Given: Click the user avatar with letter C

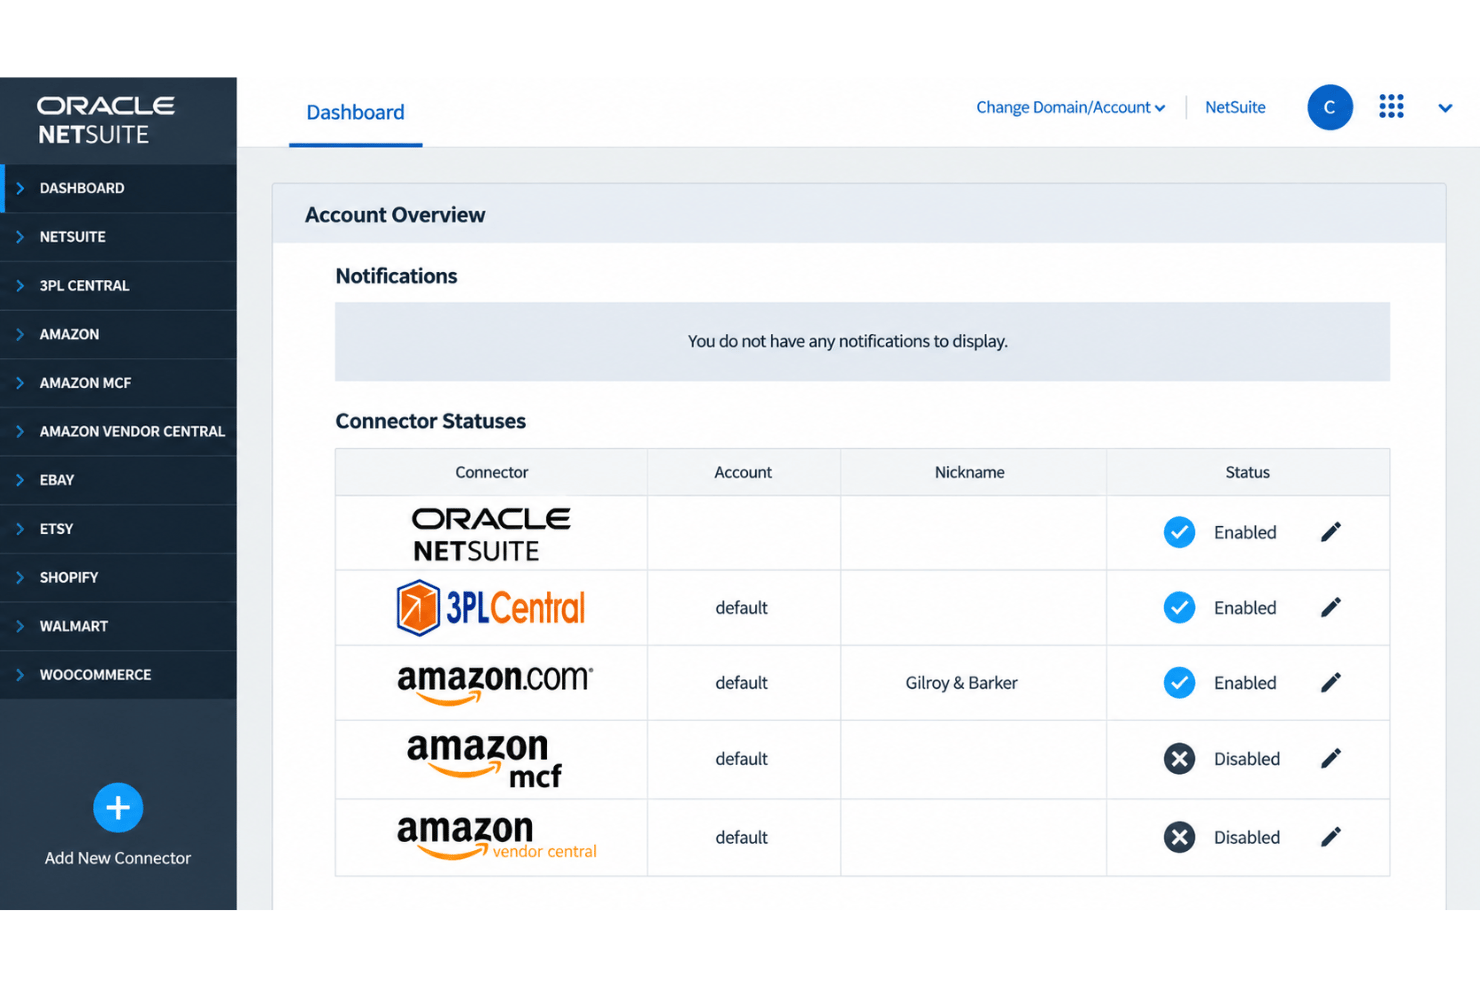Looking at the screenshot, I should (1330, 107).
